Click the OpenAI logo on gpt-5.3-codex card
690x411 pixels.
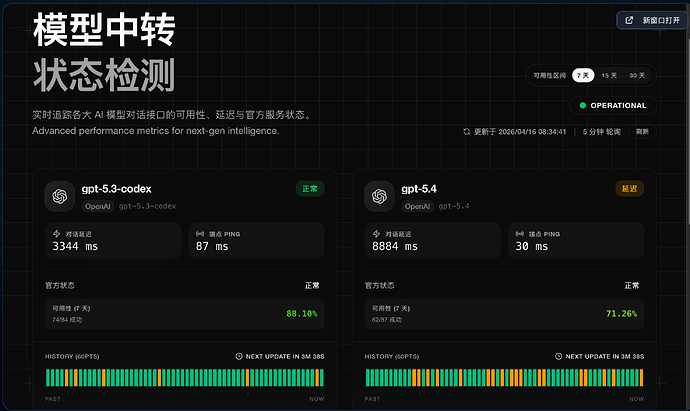pos(60,196)
